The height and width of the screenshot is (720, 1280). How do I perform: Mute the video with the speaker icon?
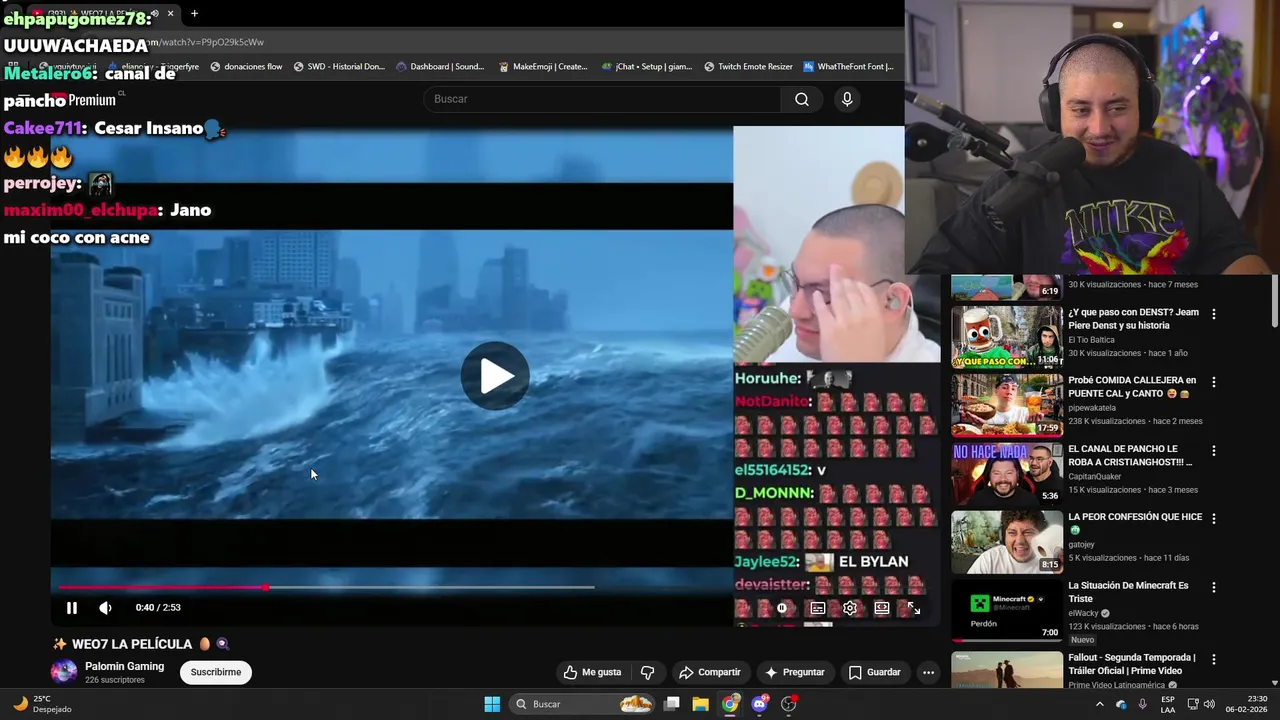pos(105,608)
